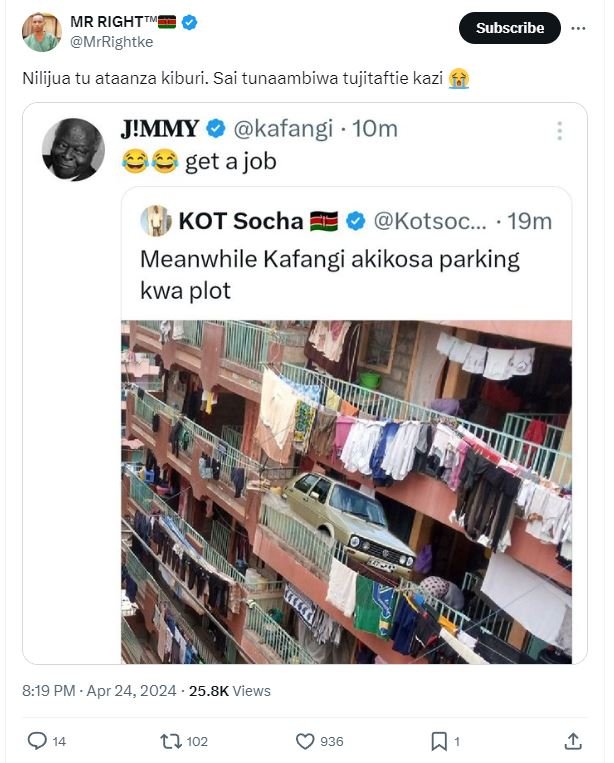The width and height of the screenshot is (614, 763).
Task: Click KOT Socha small avatar
Action: tap(155, 221)
